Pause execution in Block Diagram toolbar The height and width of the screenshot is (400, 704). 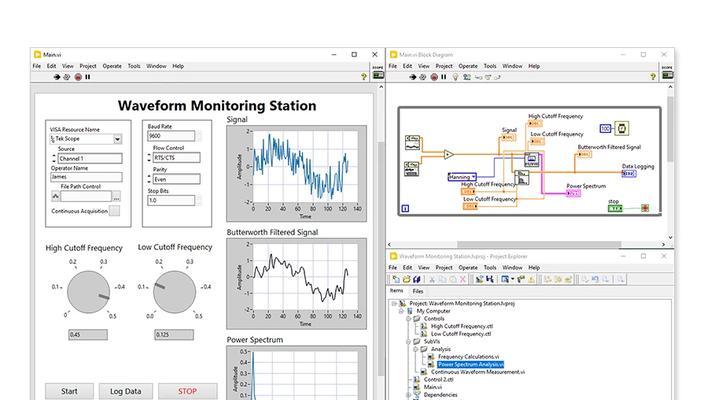tap(444, 77)
